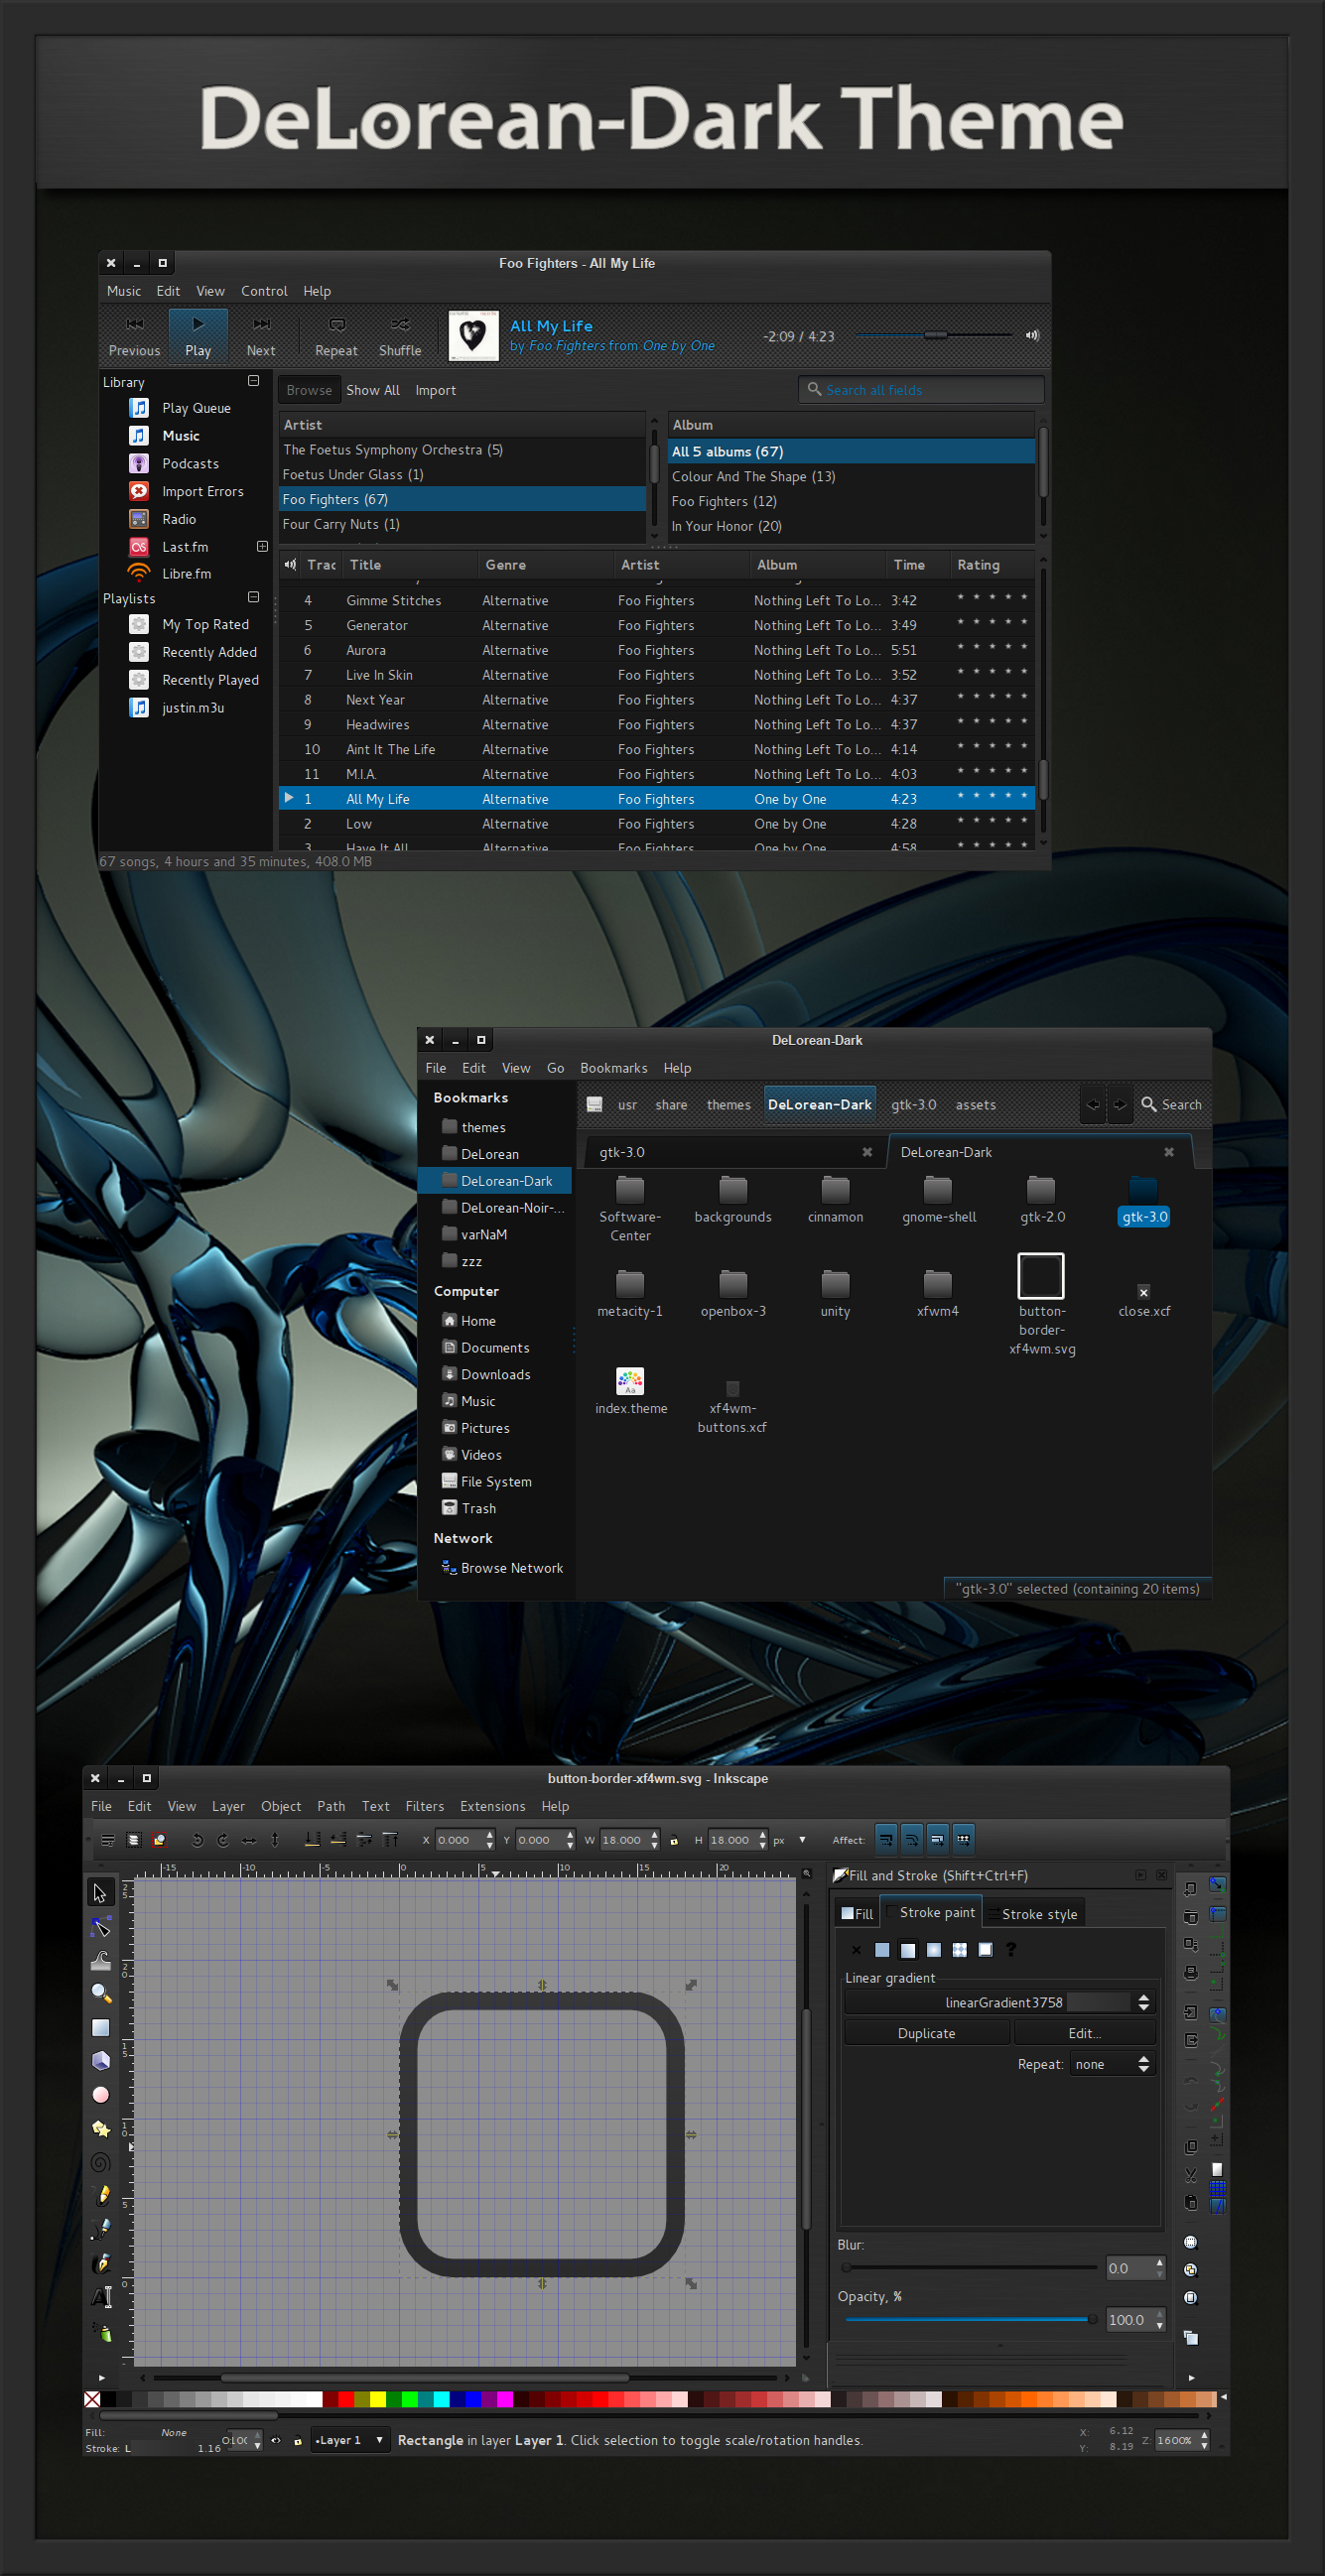Screen dimensions: 1325x2576
Task: Open the gradient Repeat dropdown
Action: 1113,2064
